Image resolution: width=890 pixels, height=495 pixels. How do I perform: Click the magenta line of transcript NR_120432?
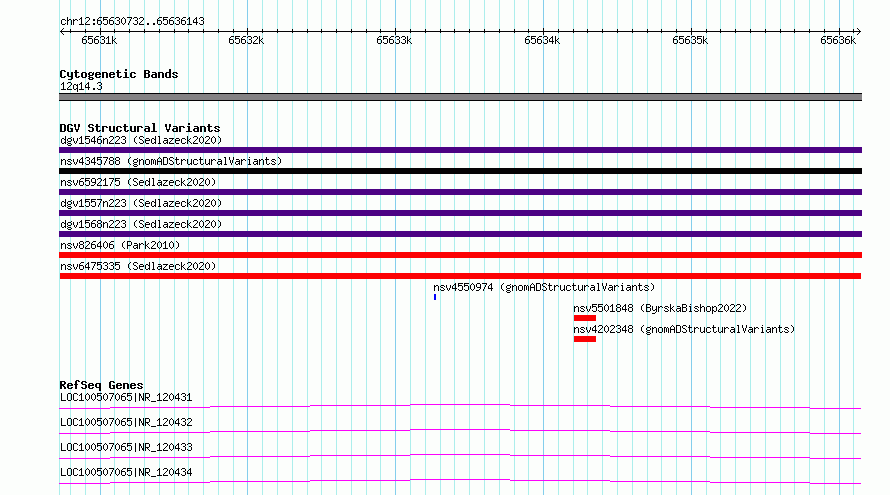pos(460,431)
